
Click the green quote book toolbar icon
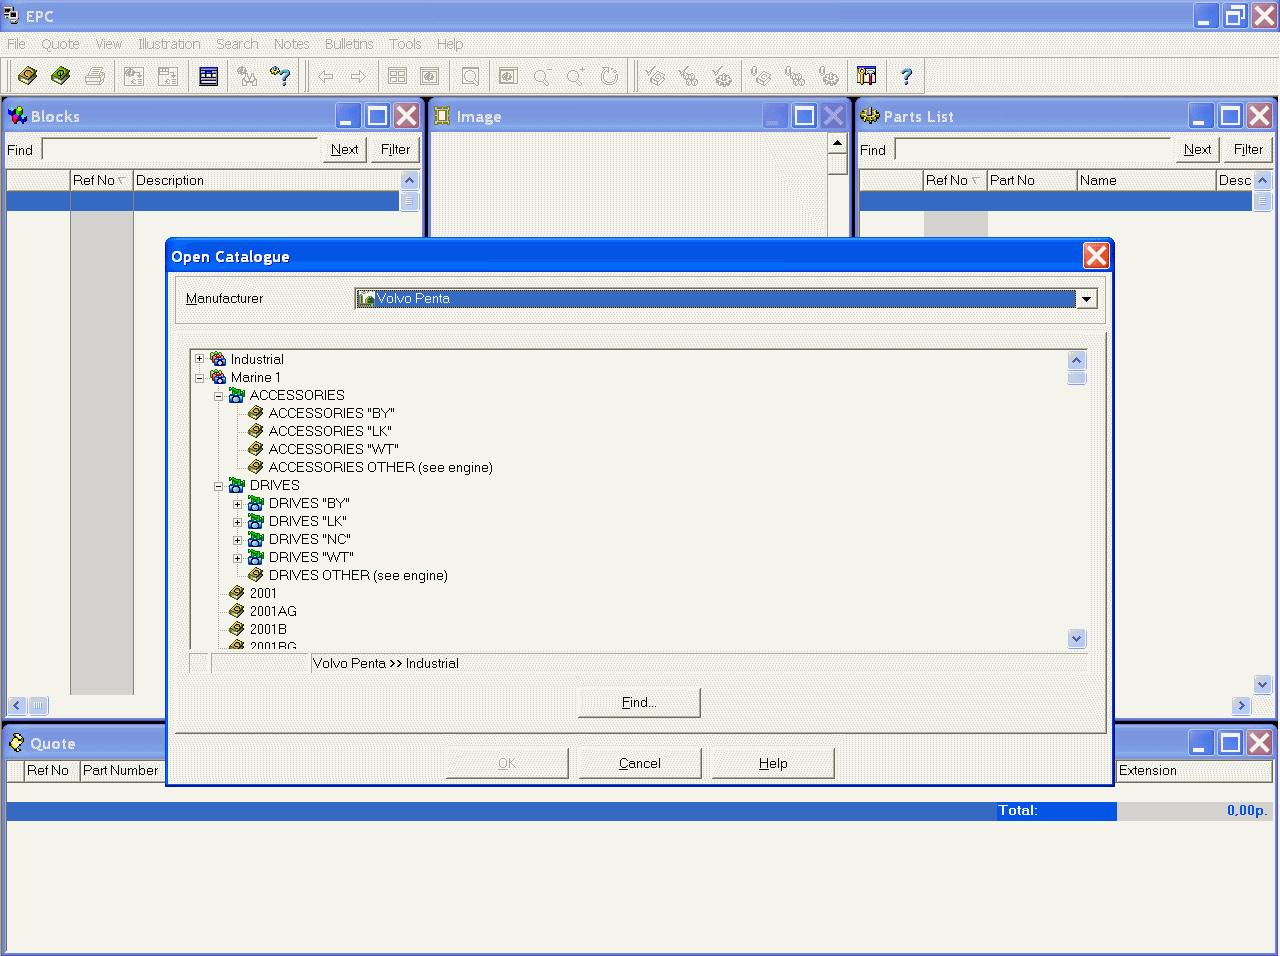(61, 76)
